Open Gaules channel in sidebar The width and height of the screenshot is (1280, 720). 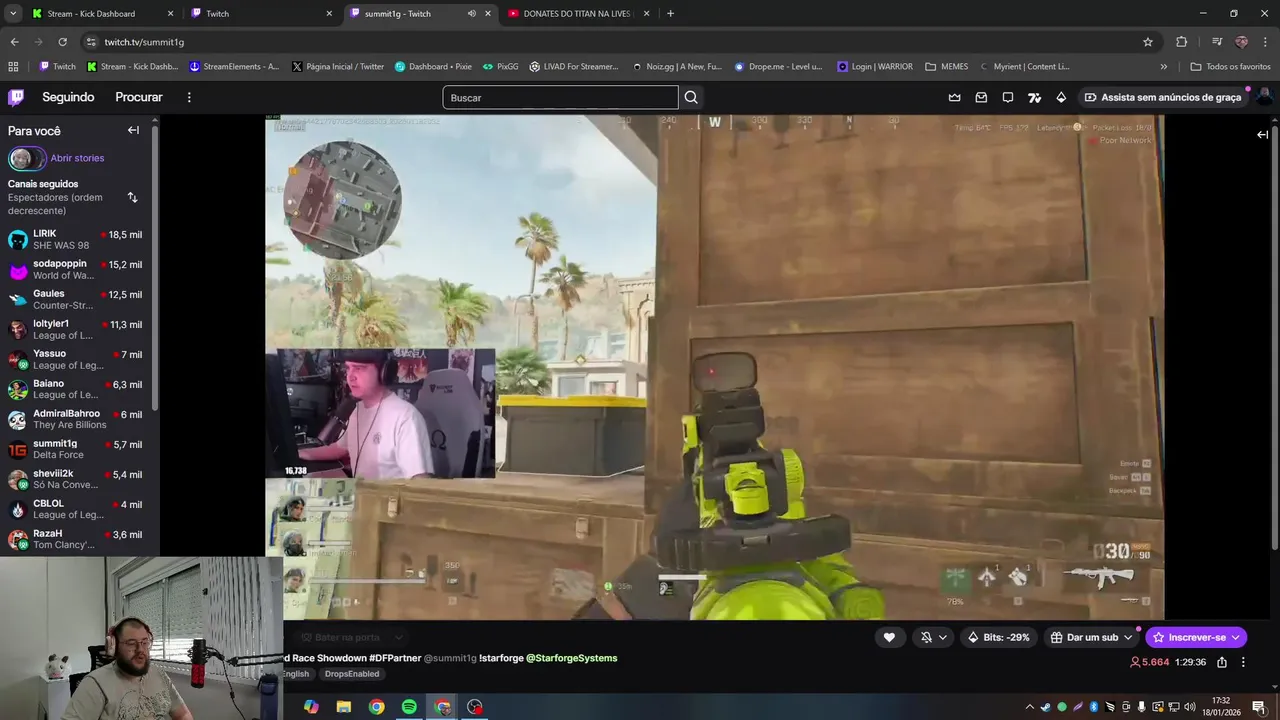tap(76, 299)
